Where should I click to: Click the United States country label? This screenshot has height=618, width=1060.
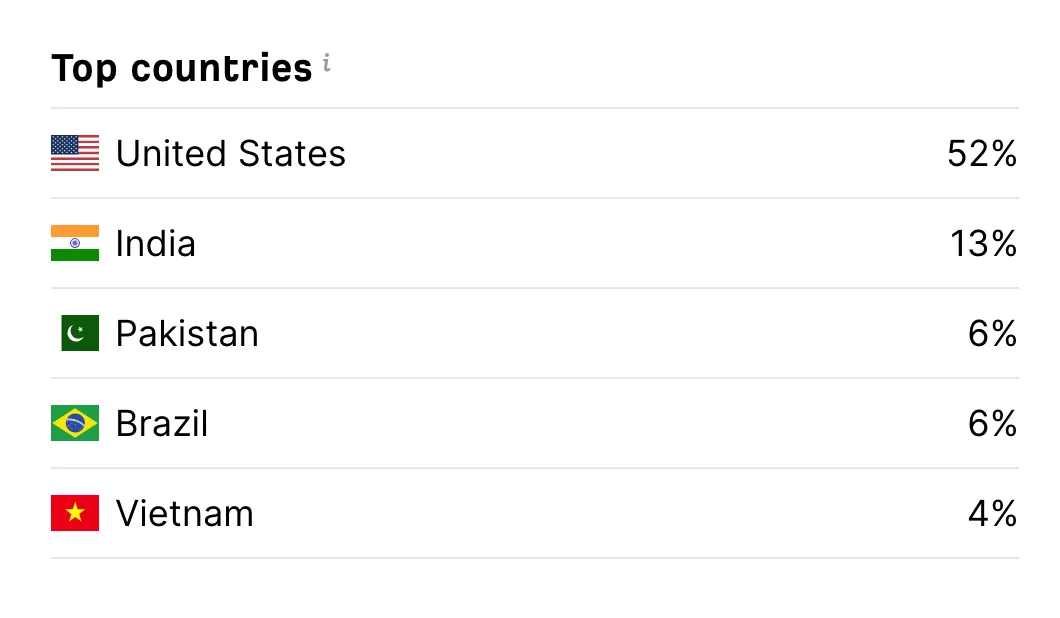(x=231, y=153)
